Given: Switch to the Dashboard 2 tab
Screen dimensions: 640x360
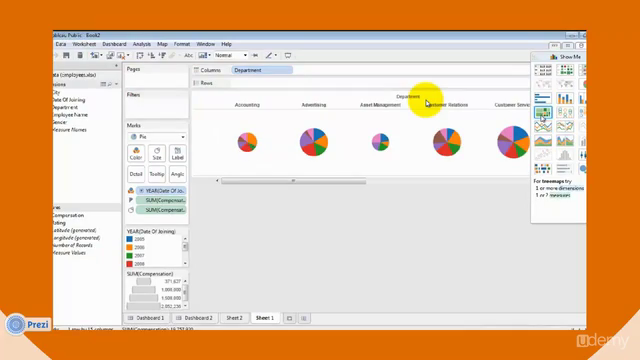Looking at the screenshot, I should click(194, 318).
